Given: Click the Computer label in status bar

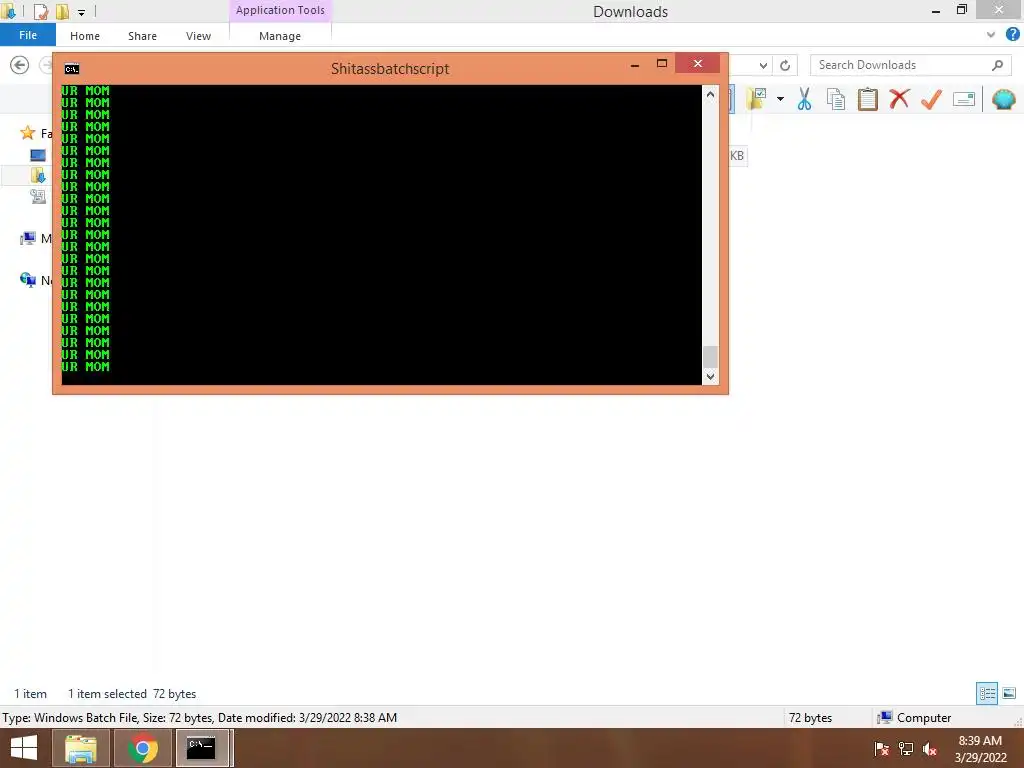Looking at the screenshot, I should 923,718.
